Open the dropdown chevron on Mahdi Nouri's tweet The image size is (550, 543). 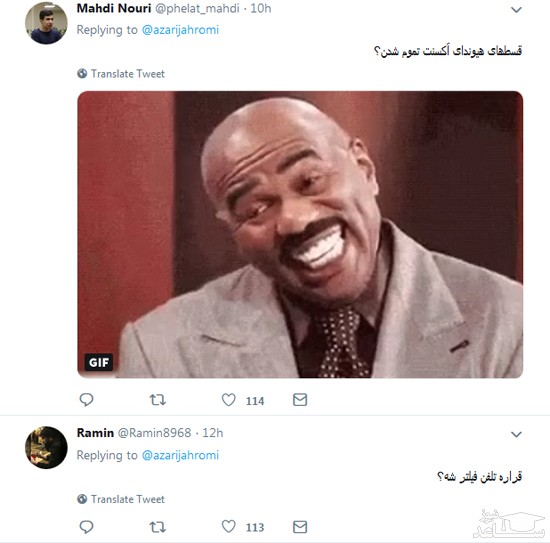pos(516,10)
